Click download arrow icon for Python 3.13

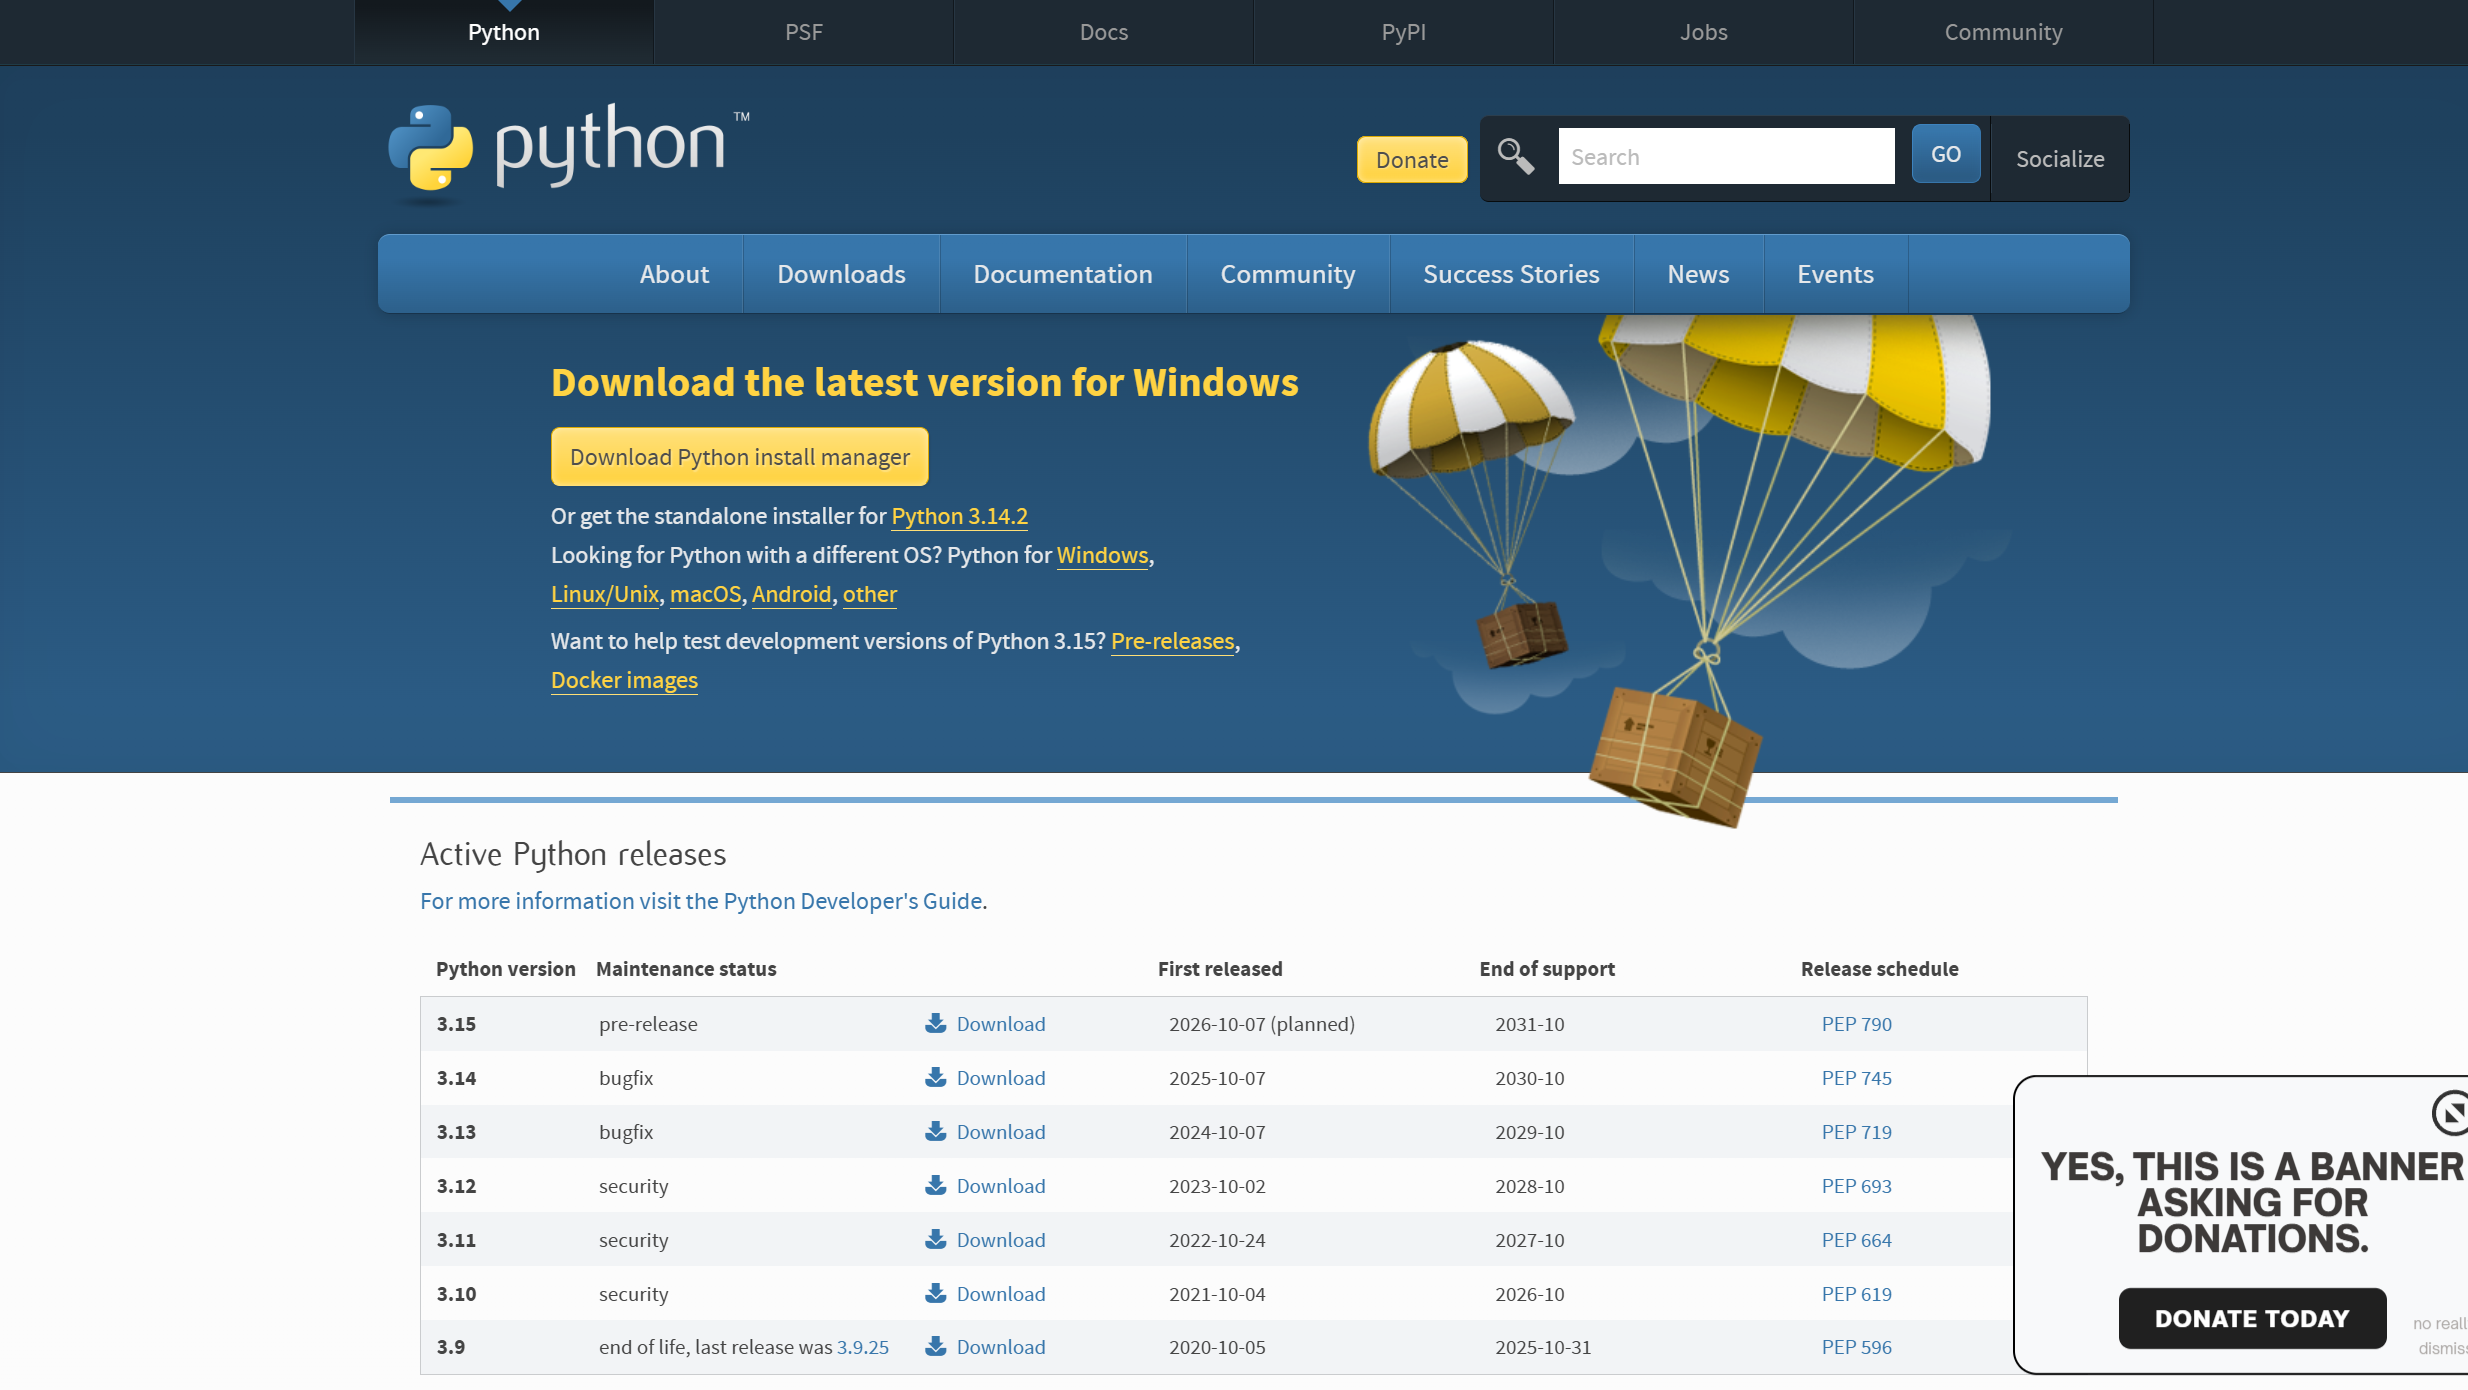[x=935, y=1131]
